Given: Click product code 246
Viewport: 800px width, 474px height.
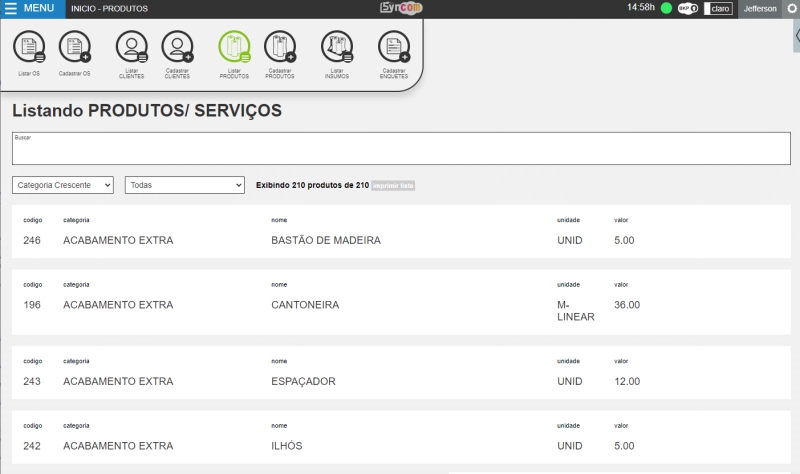Looking at the screenshot, I should 32,240.
